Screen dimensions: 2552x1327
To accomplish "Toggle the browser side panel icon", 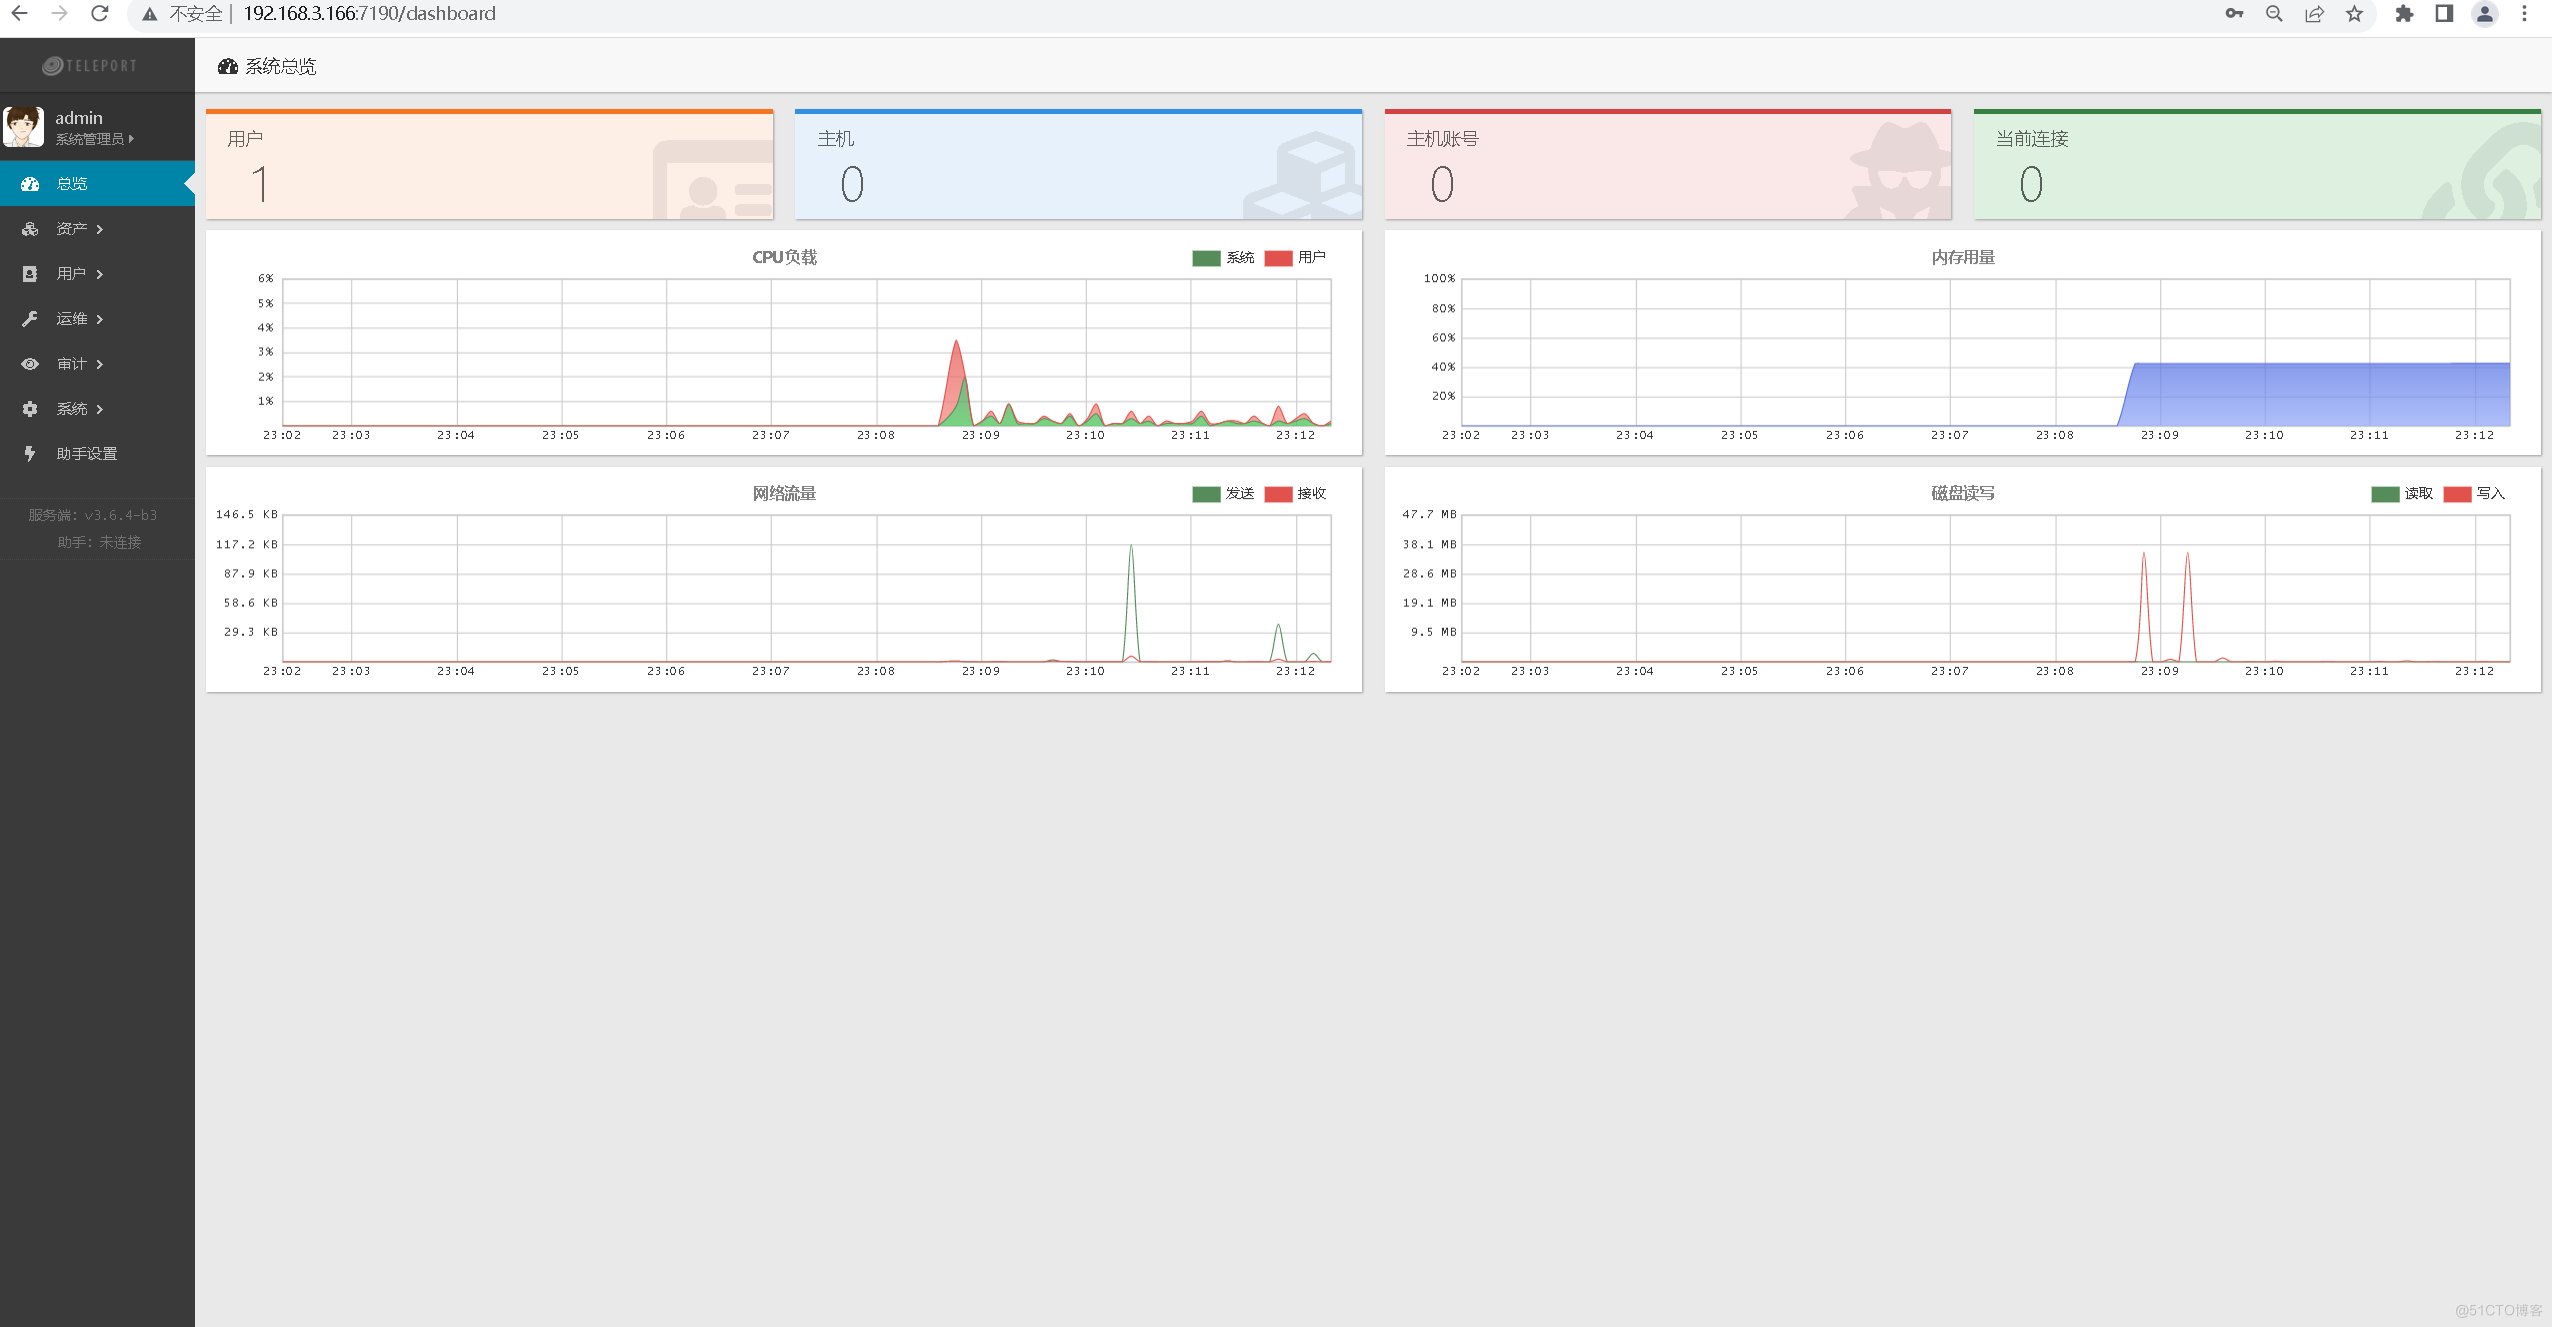I will pyautogui.click(x=2444, y=14).
